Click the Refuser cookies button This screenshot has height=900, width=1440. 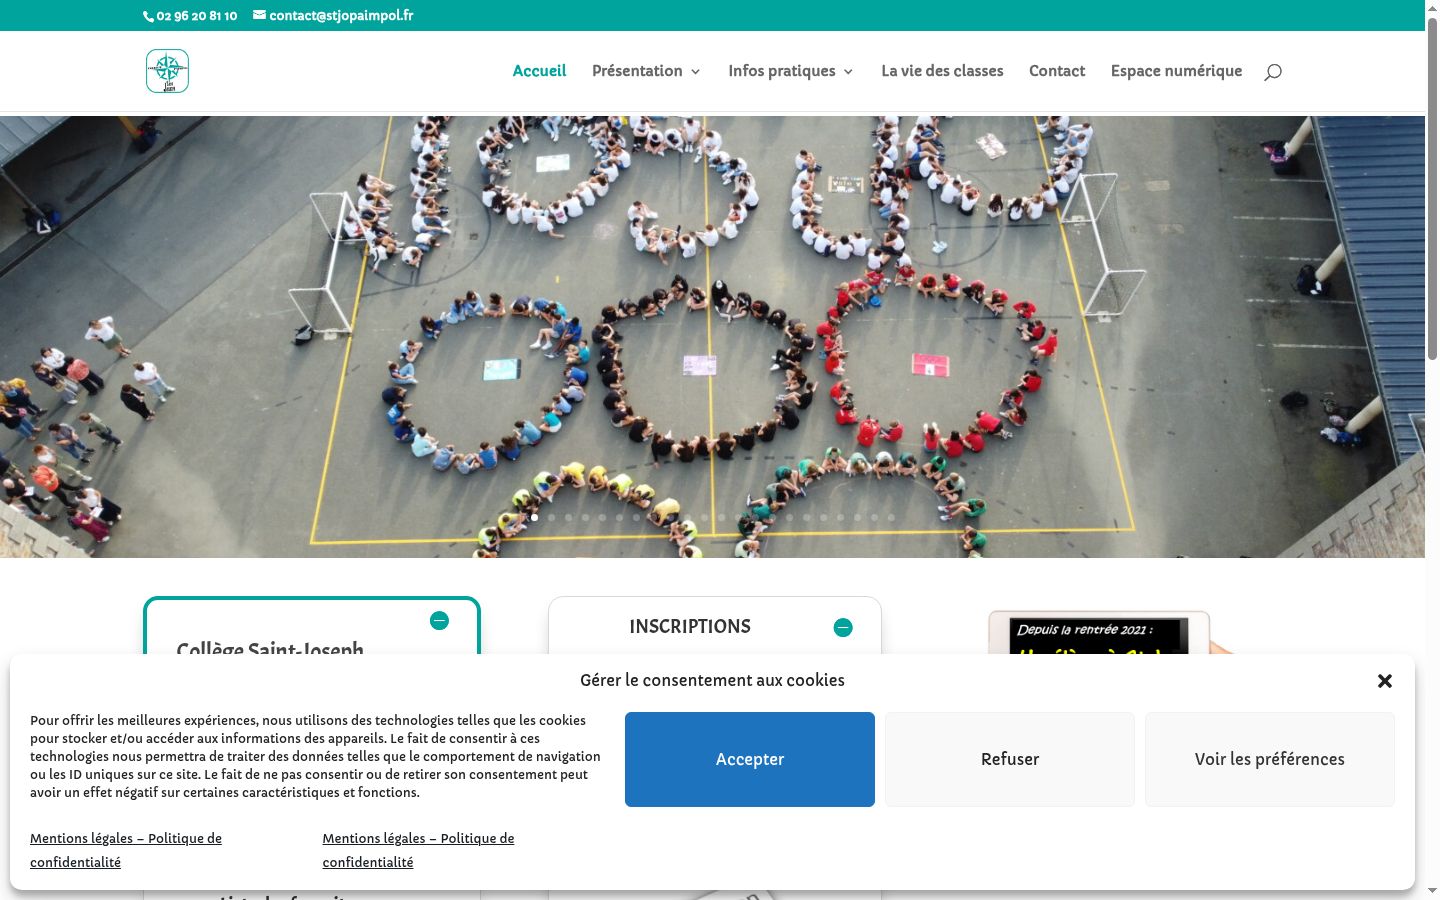[1010, 759]
